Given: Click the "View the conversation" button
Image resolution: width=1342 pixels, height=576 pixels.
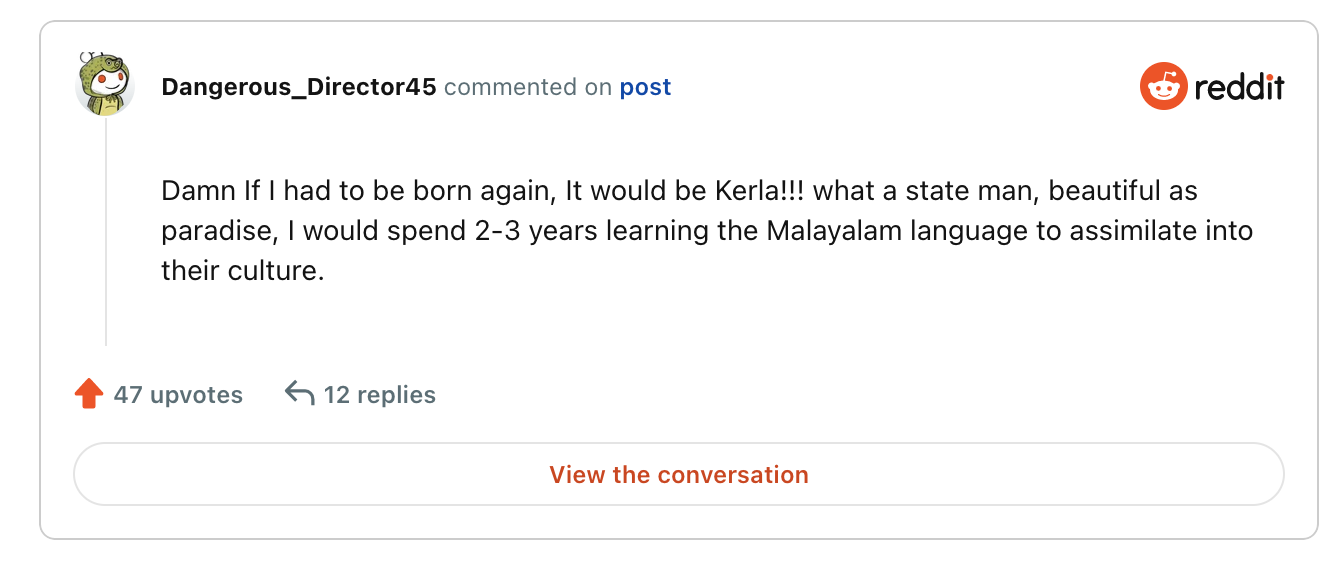Looking at the screenshot, I should 678,474.
